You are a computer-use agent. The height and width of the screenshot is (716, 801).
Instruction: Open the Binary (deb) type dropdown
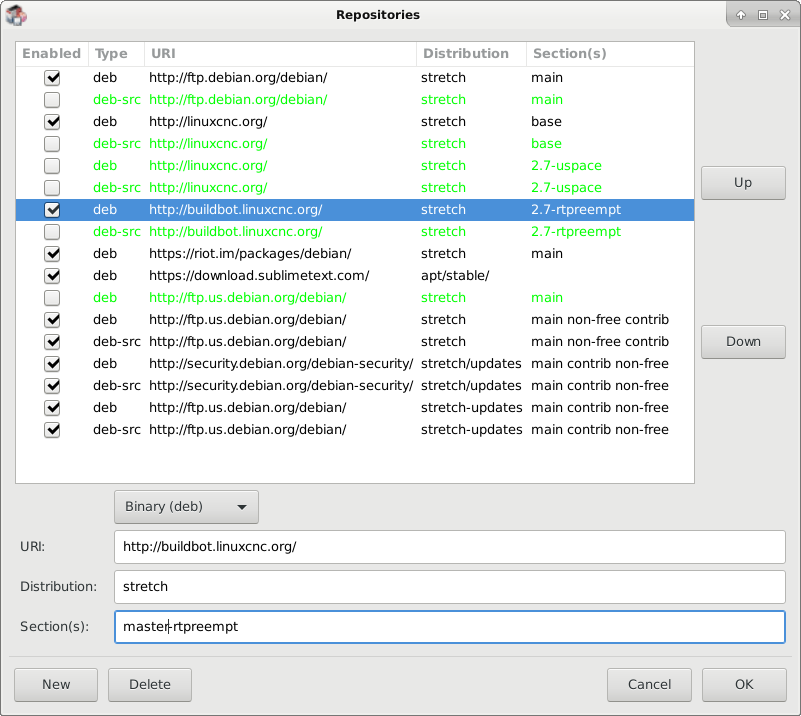pos(186,507)
